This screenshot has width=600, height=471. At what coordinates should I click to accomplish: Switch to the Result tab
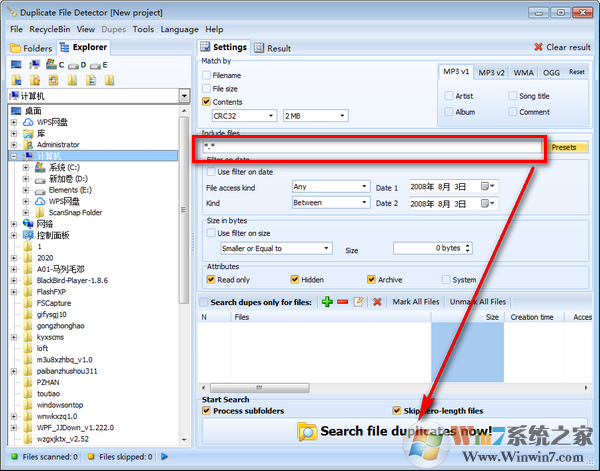coord(273,48)
